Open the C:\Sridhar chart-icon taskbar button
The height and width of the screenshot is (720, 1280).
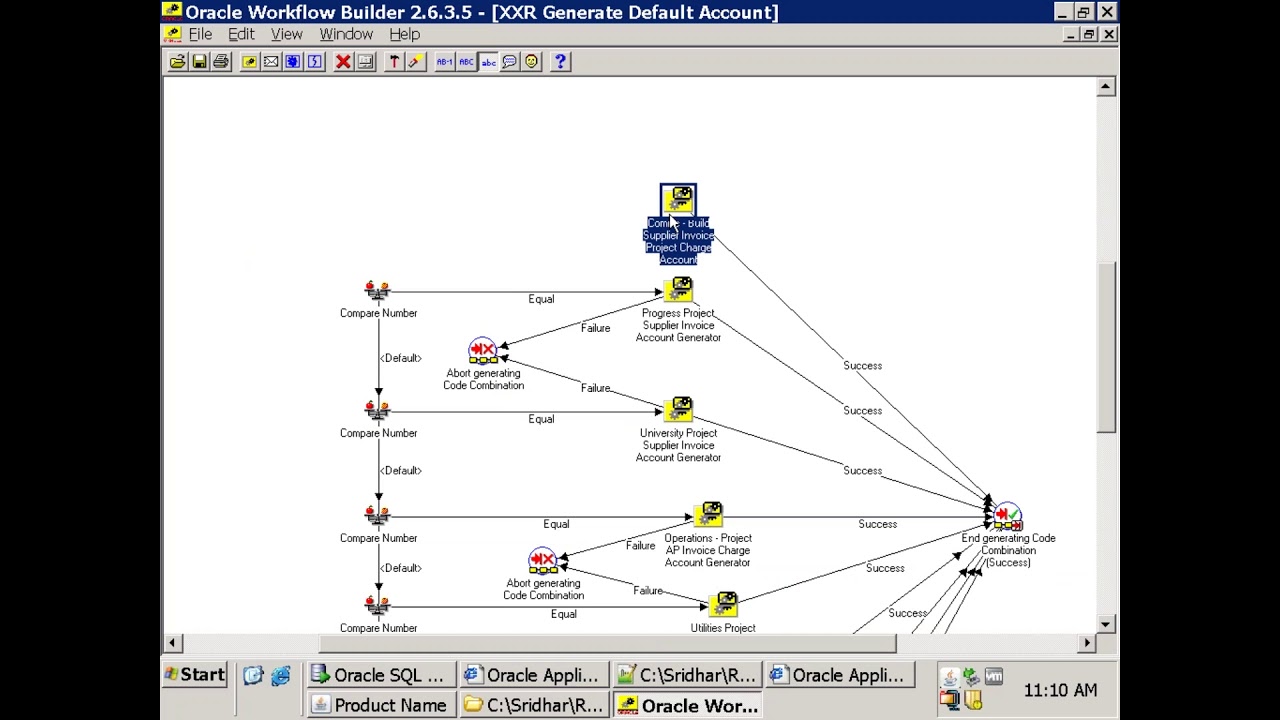(x=687, y=675)
